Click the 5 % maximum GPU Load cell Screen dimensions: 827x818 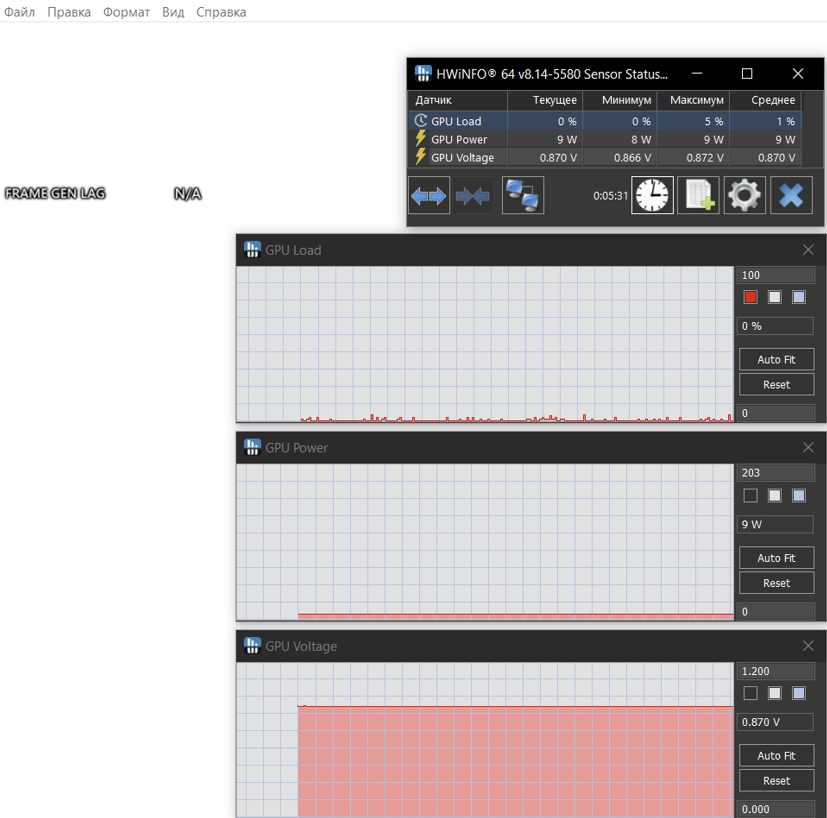pyautogui.click(x=692, y=121)
